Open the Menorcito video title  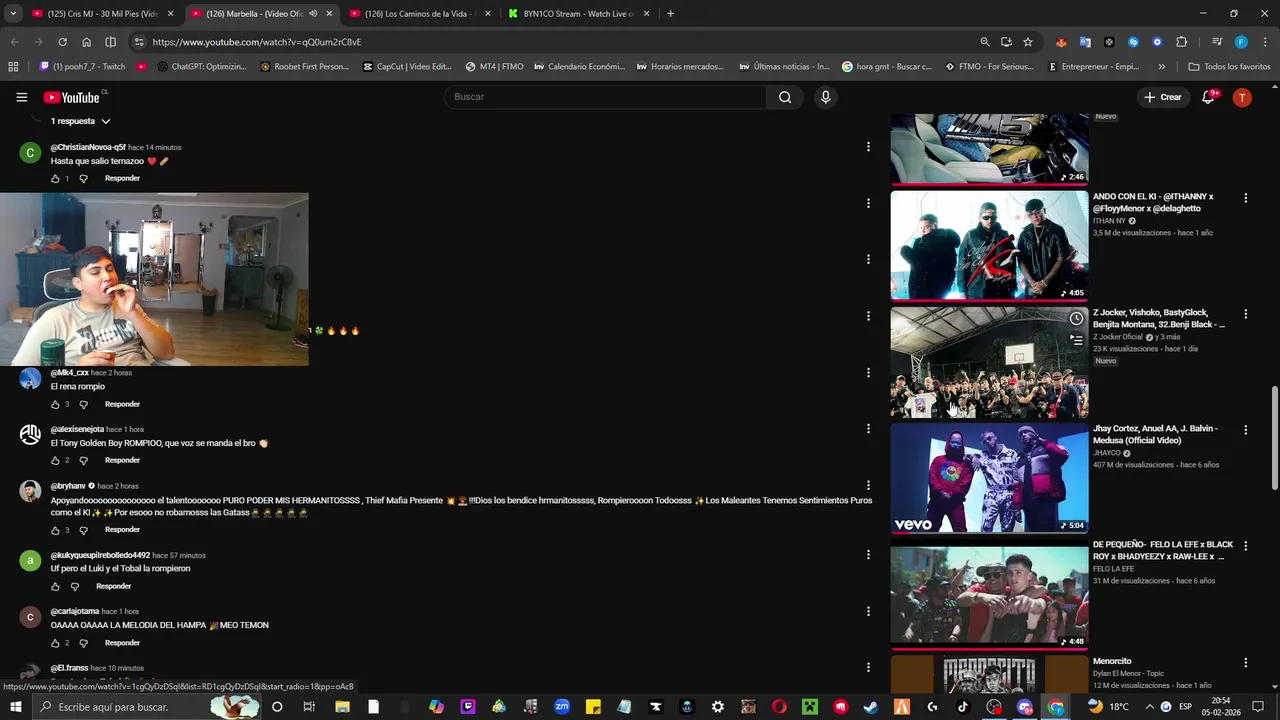point(1112,662)
